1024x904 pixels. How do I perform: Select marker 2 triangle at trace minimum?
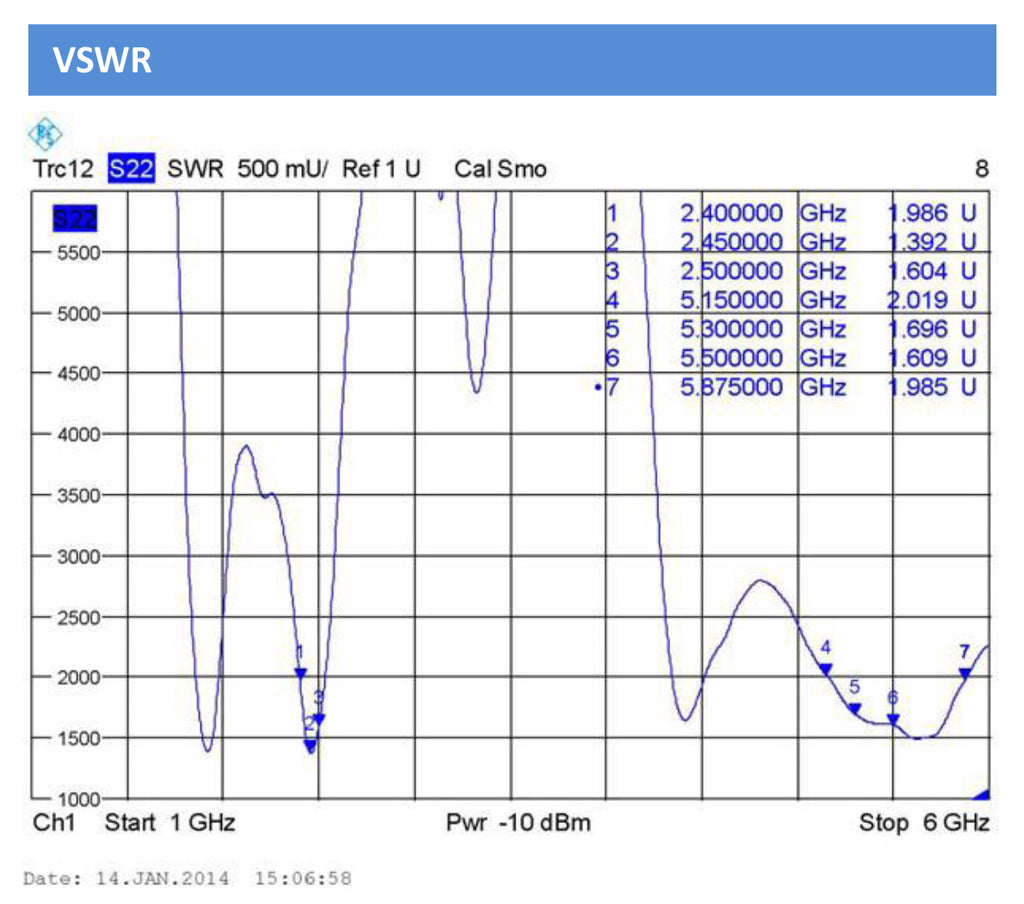point(311,745)
